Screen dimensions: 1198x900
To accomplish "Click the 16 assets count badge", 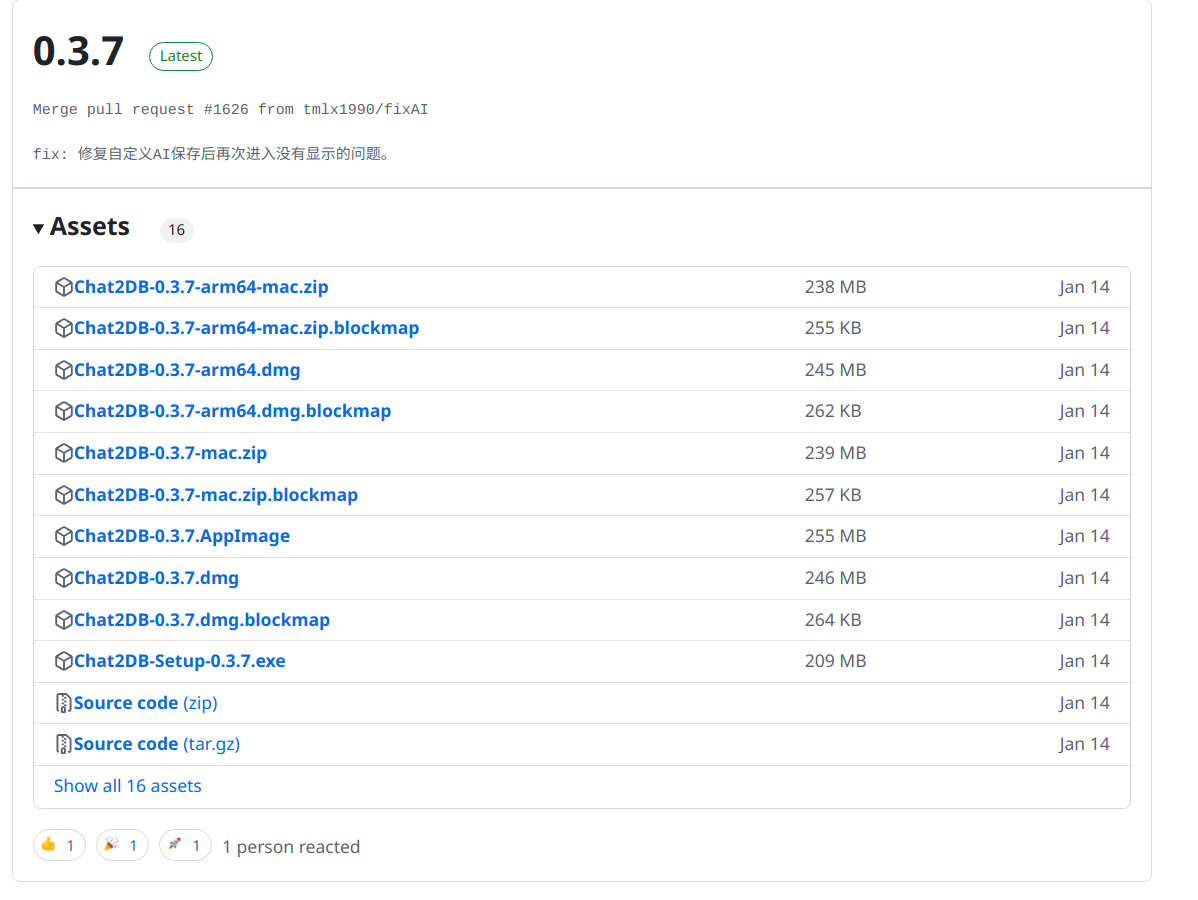I will [176, 230].
